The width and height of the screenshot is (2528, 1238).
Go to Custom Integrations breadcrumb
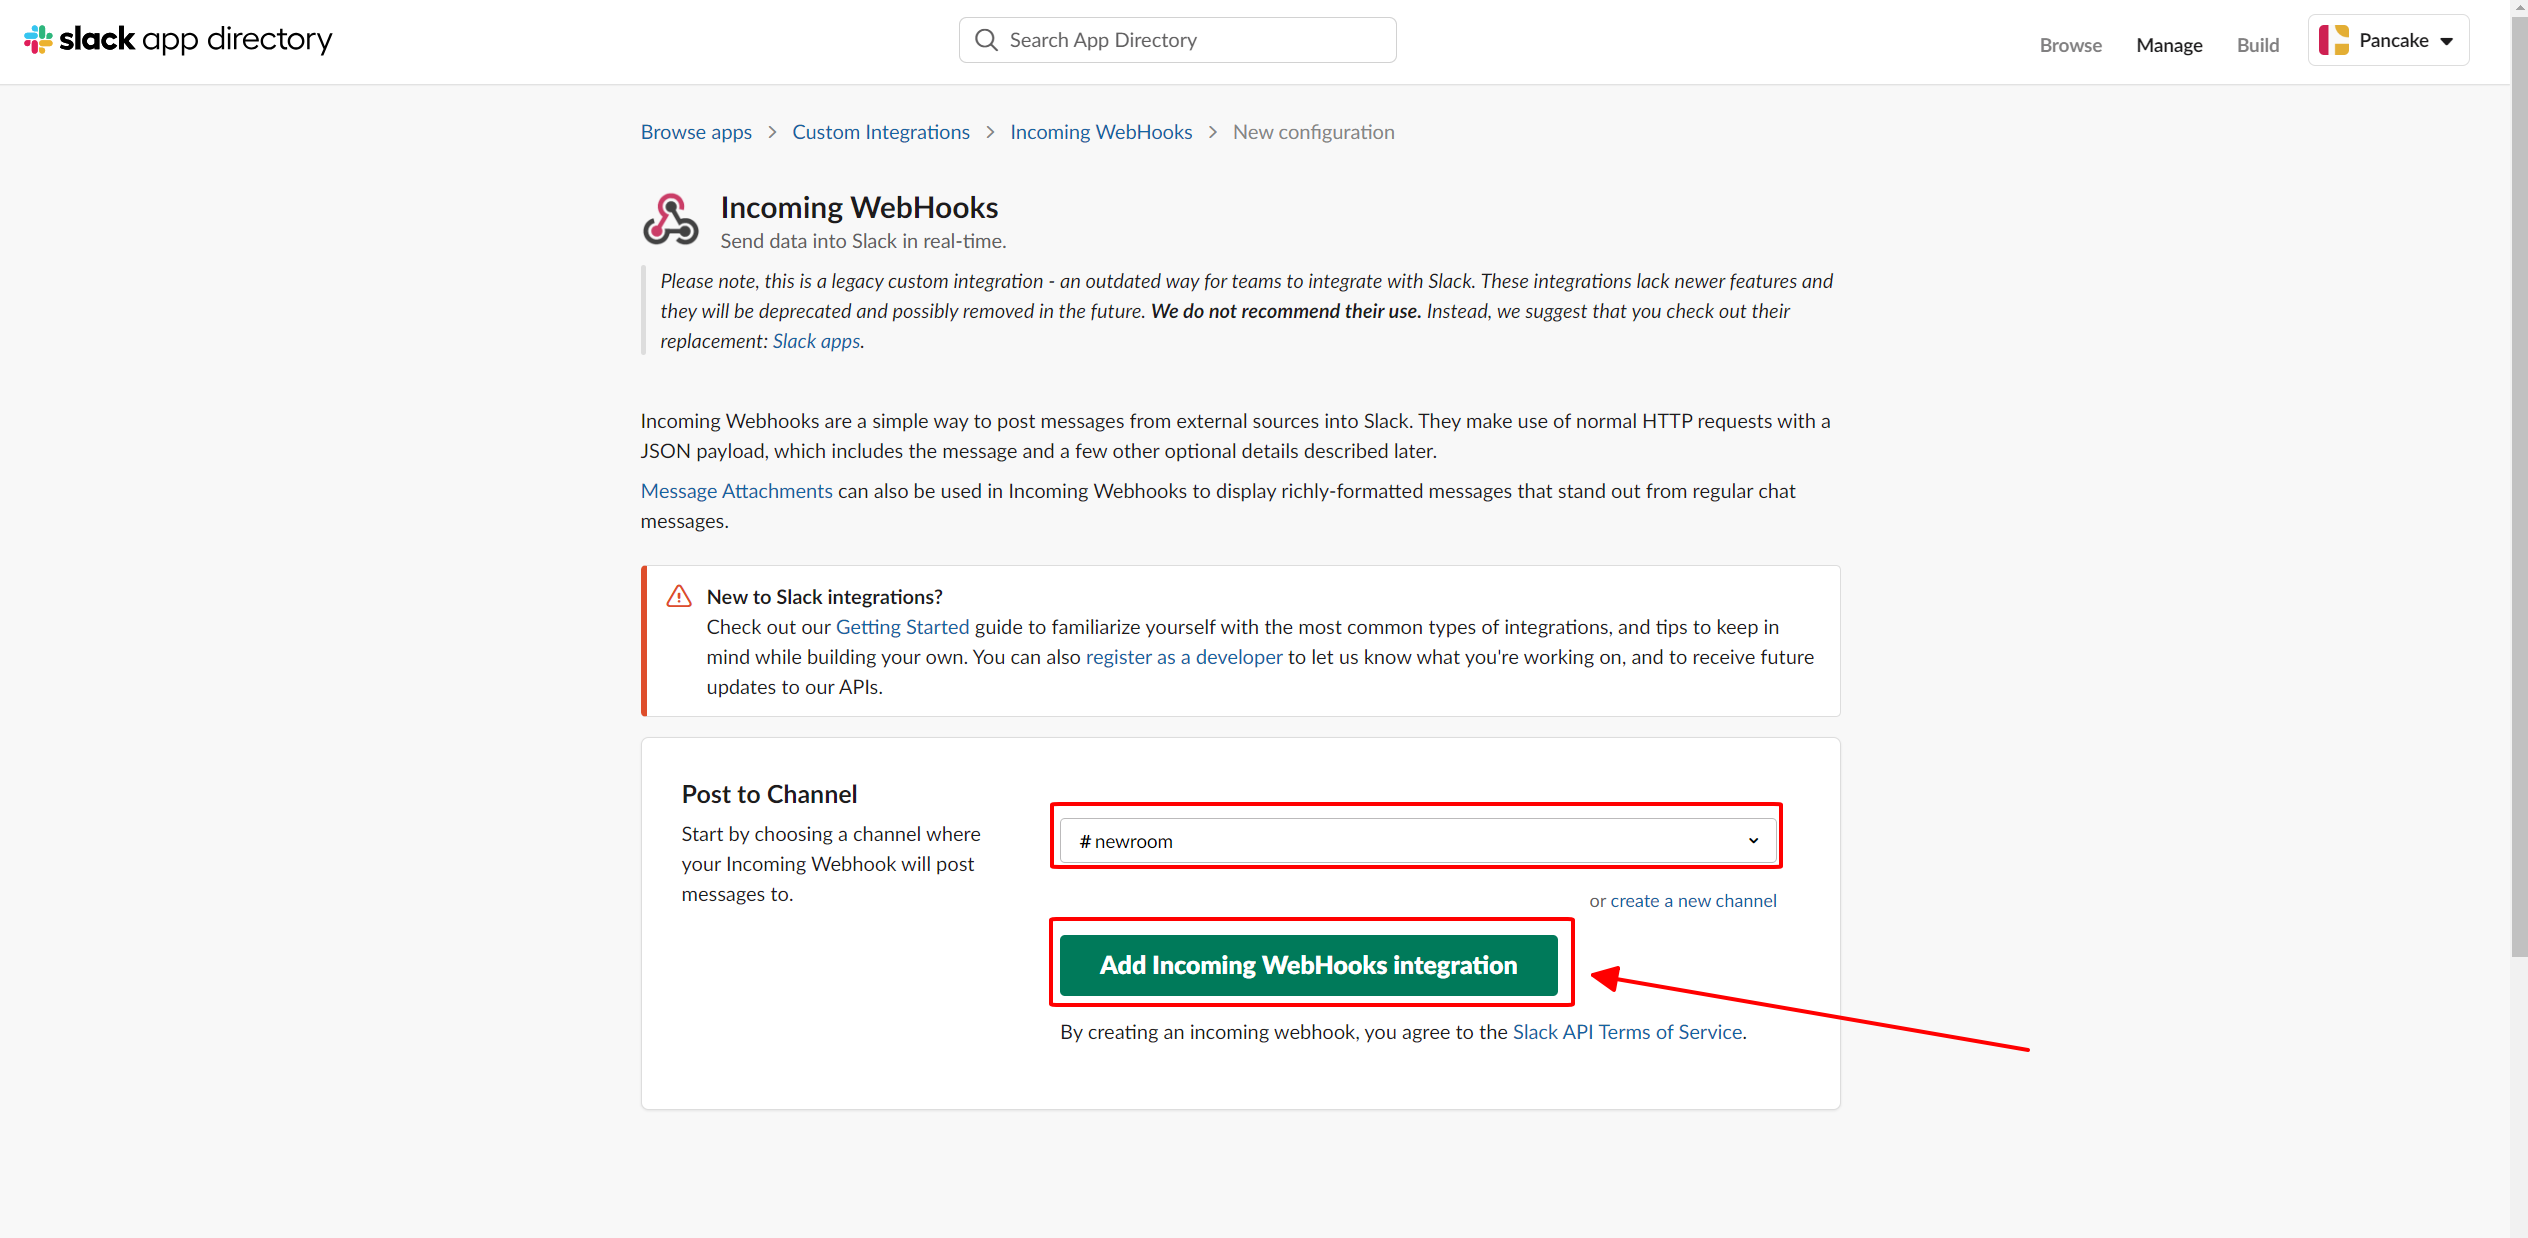coord(880,132)
